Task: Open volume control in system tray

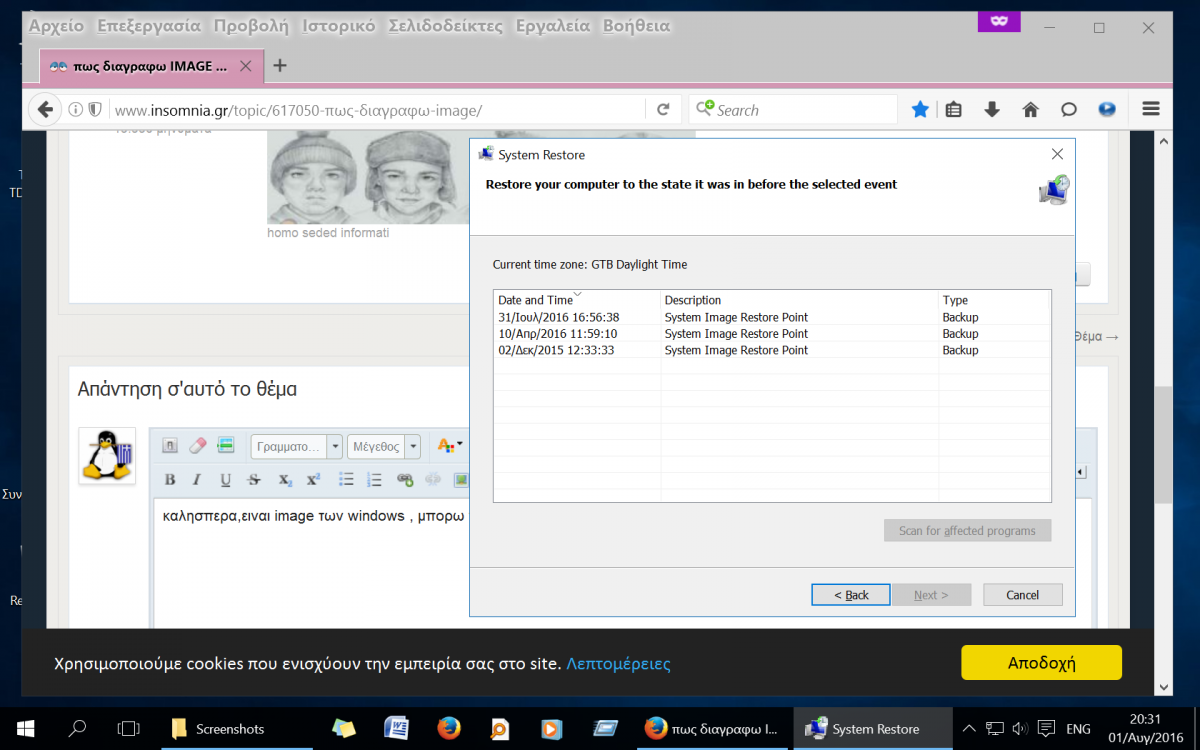Action: point(1020,728)
